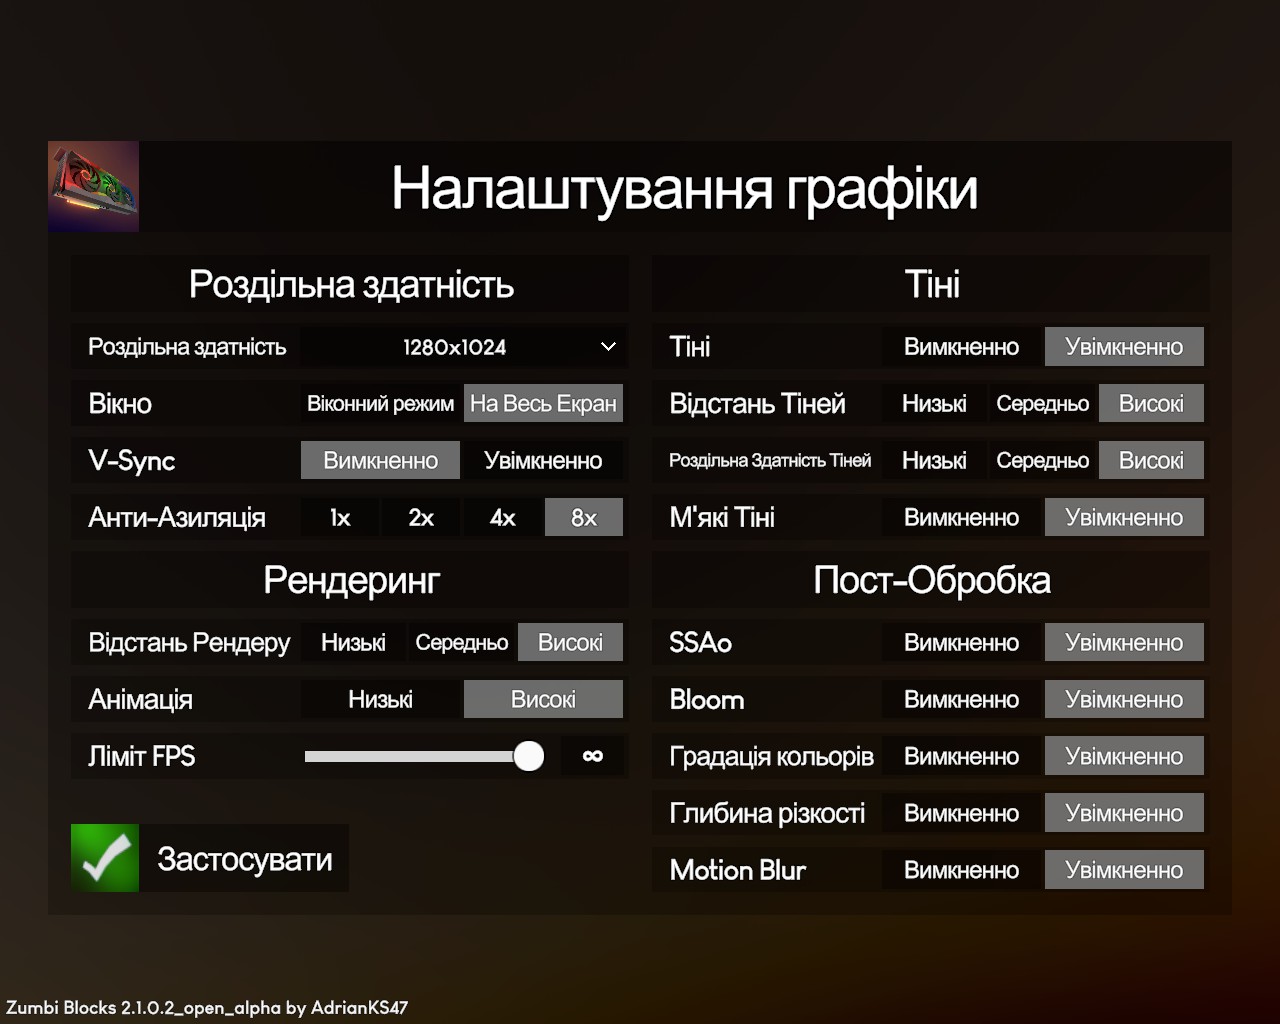The height and width of the screenshot is (1024, 1280).
Task: Enable SSAo with Увімкненно
Action: point(1124,643)
